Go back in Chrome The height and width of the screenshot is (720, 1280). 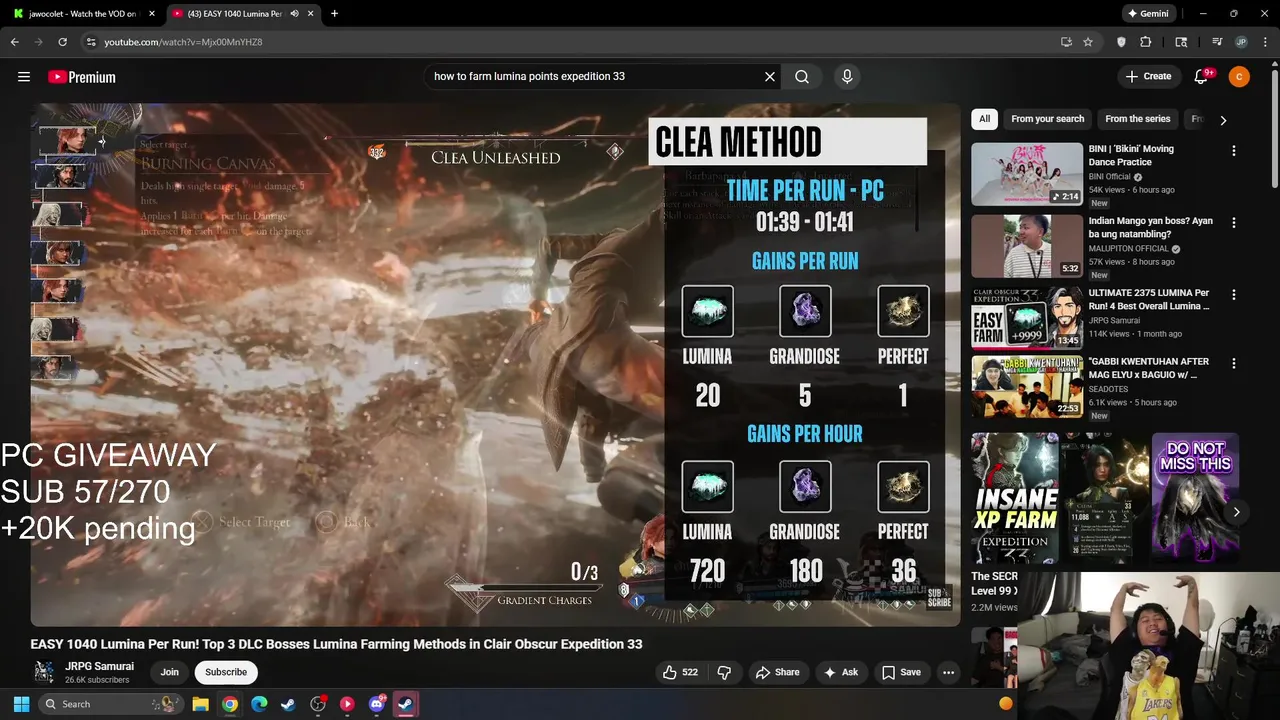(14, 42)
